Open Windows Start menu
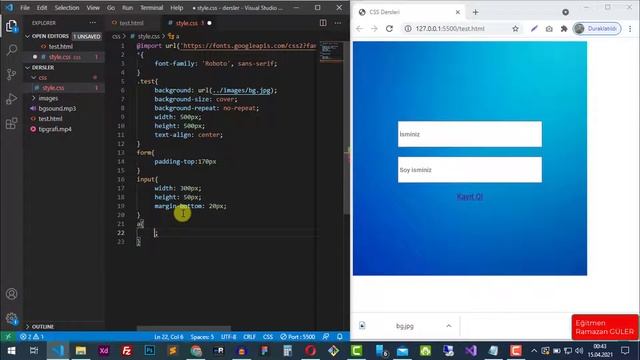The height and width of the screenshot is (360, 640). [11, 351]
